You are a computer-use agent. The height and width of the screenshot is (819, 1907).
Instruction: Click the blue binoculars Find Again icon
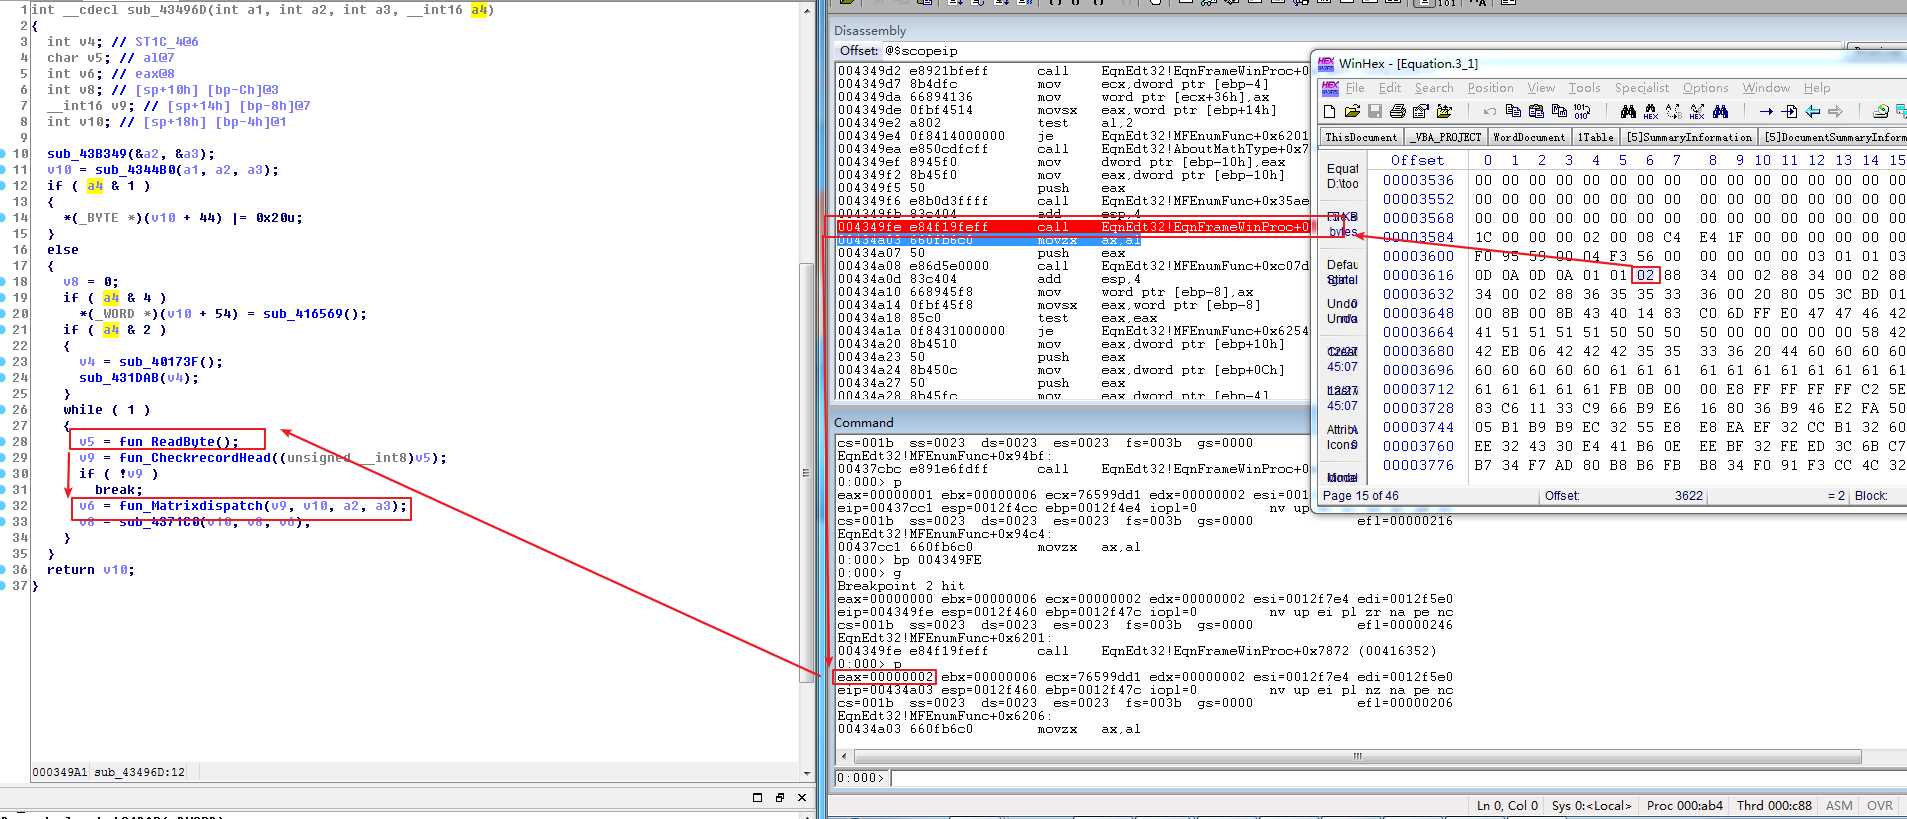click(x=1720, y=111)
